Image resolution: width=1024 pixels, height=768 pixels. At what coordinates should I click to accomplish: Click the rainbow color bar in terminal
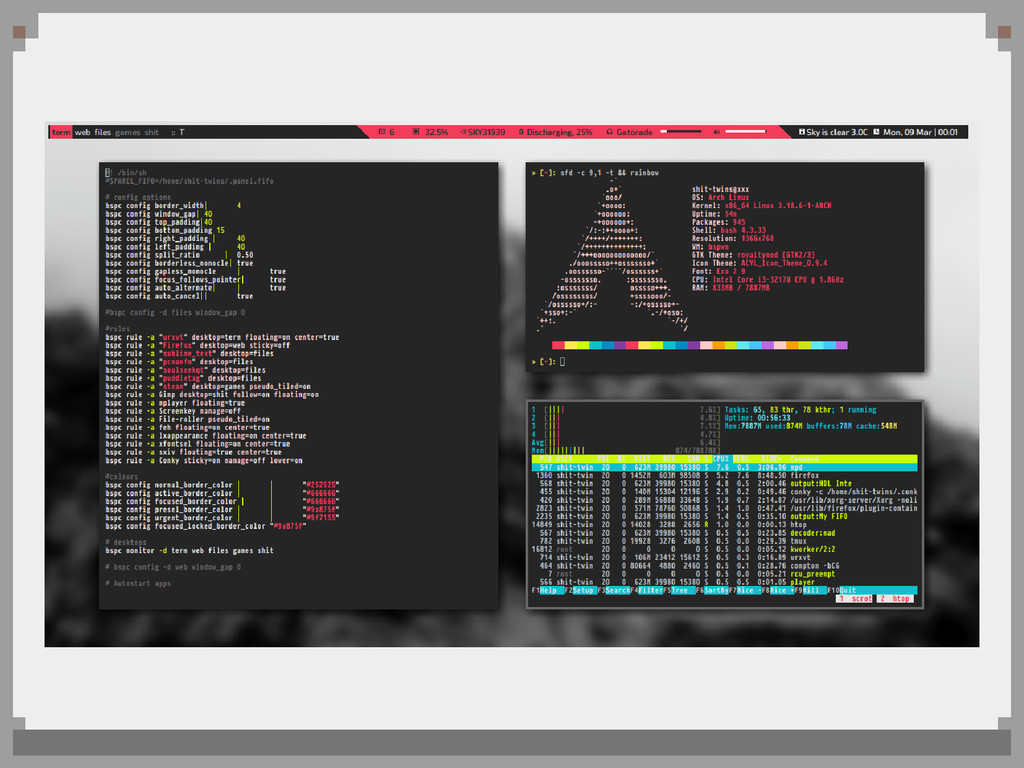[x=699, y=345]
